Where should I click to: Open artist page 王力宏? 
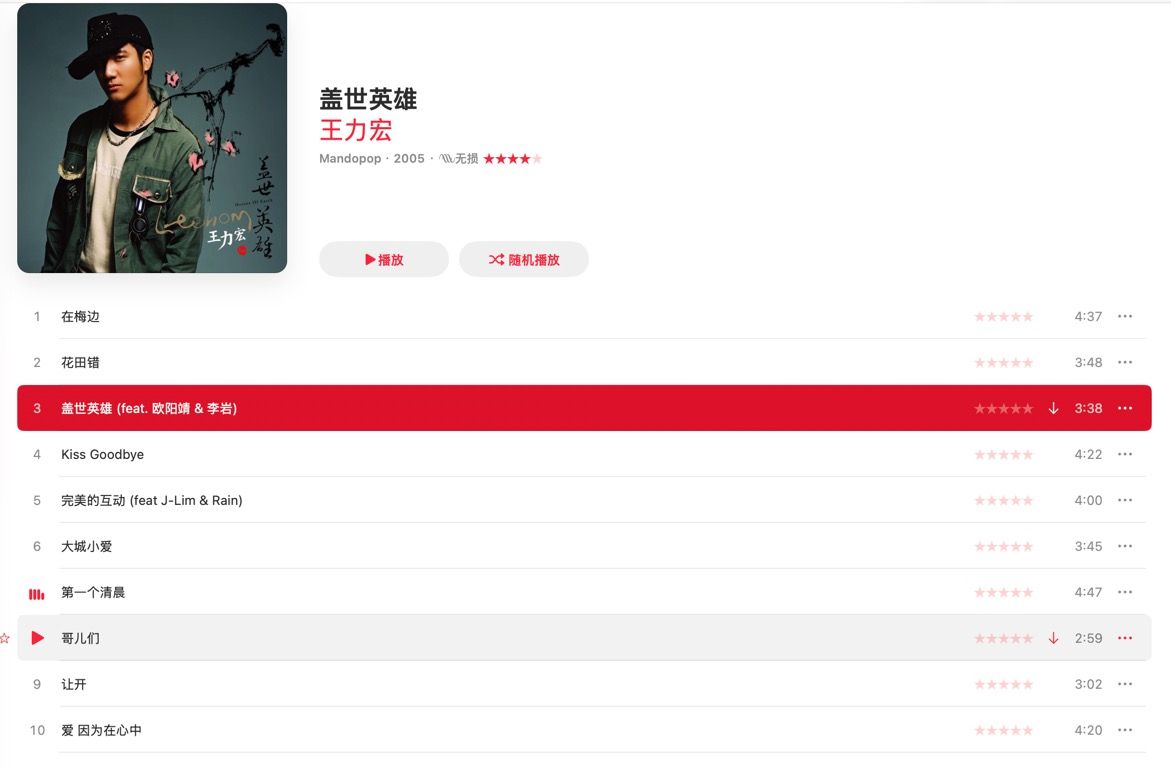click(x=355, y=130)
